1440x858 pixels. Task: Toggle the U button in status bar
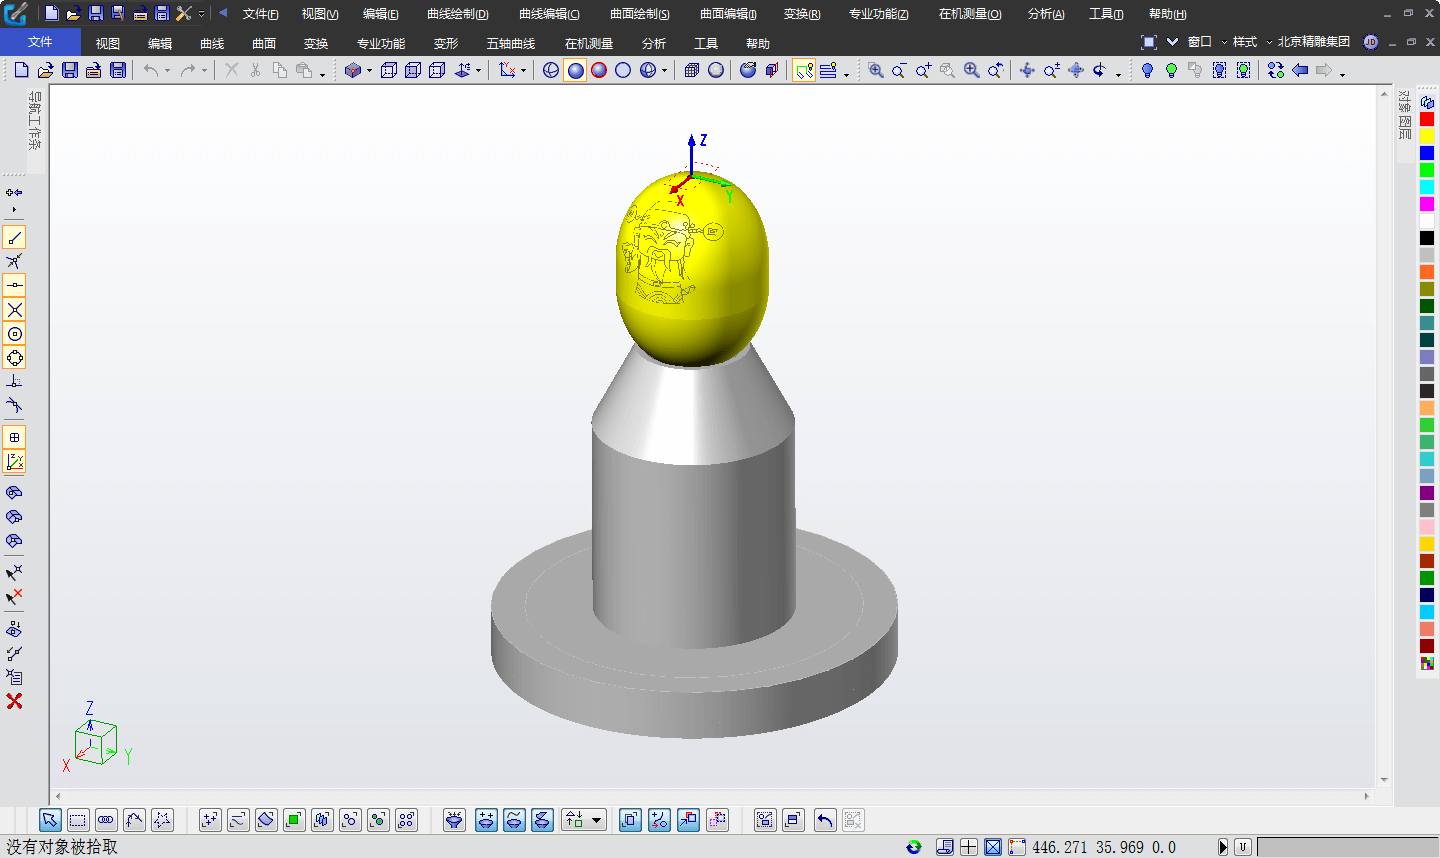point(1242,847)
